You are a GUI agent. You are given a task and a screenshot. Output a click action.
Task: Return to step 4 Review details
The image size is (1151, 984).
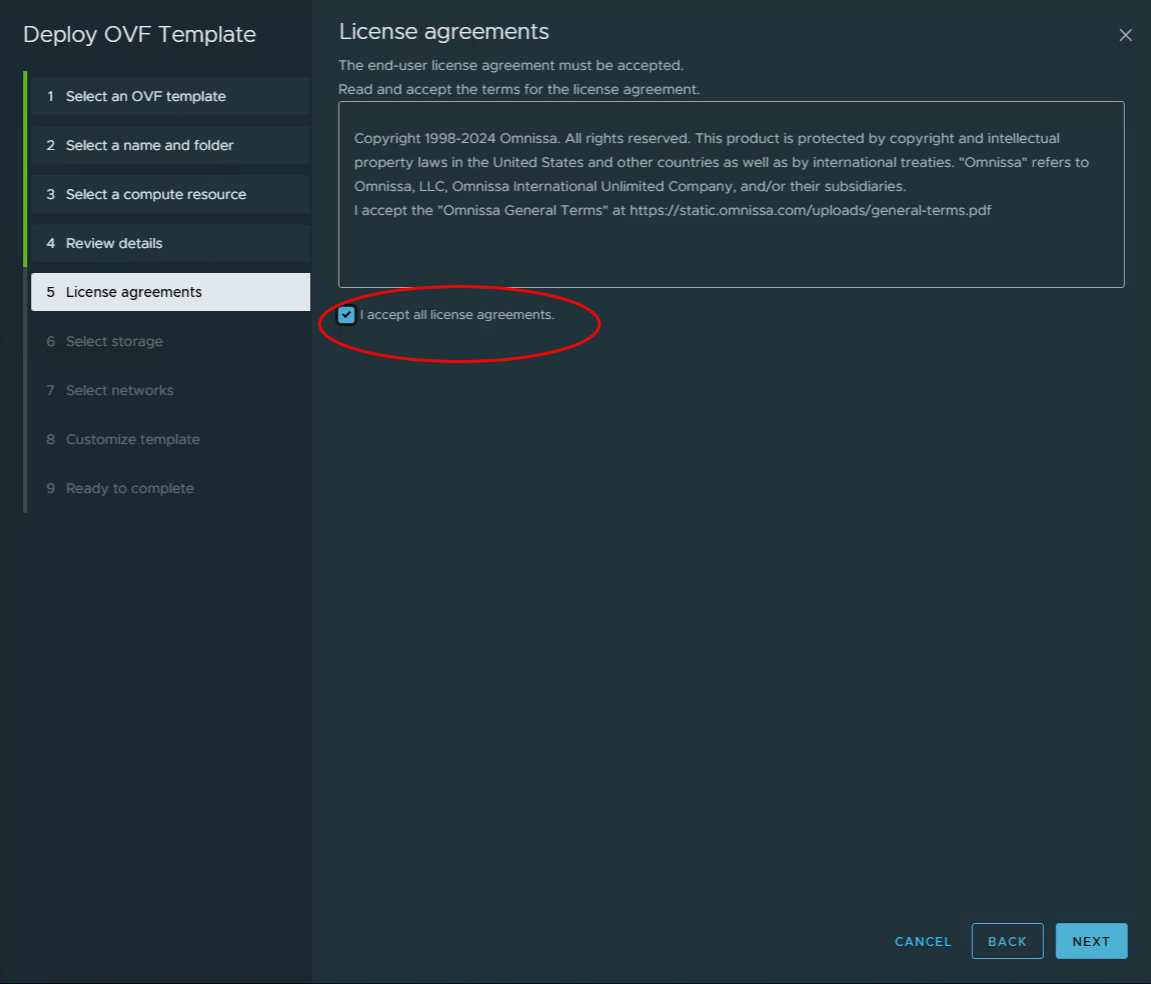click(114, 243)
